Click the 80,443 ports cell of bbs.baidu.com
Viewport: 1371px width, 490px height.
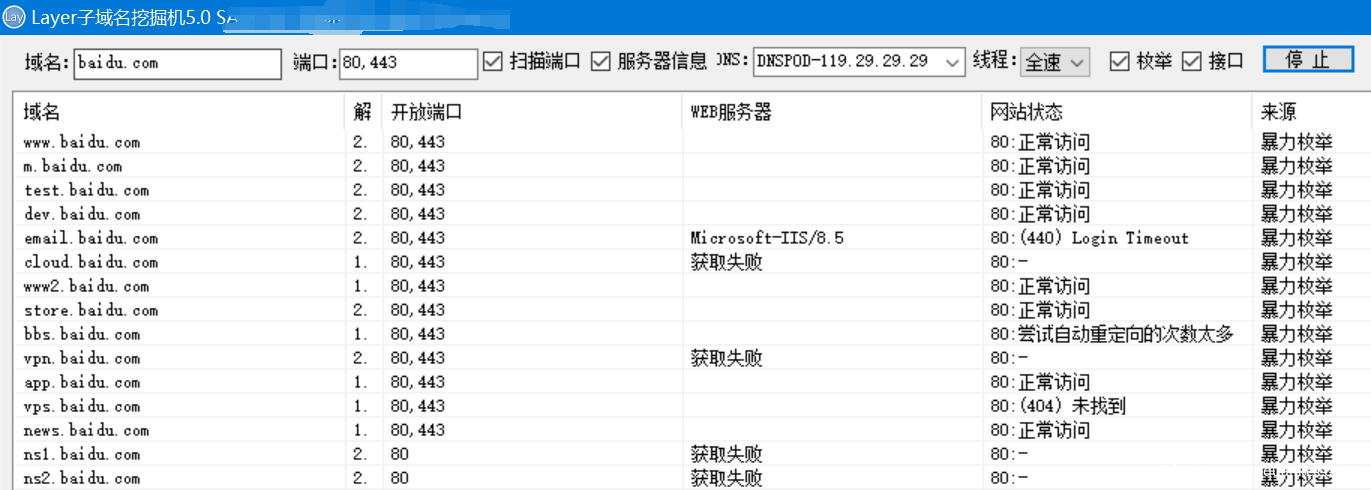pyautogui.click(x=417, y=334)
